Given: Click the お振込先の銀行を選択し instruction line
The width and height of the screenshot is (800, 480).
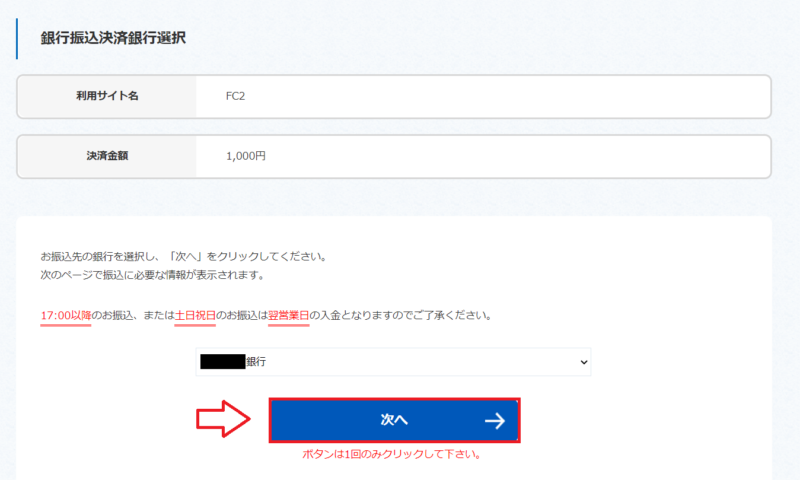Looking at the screenshot, I should (184, 256).
